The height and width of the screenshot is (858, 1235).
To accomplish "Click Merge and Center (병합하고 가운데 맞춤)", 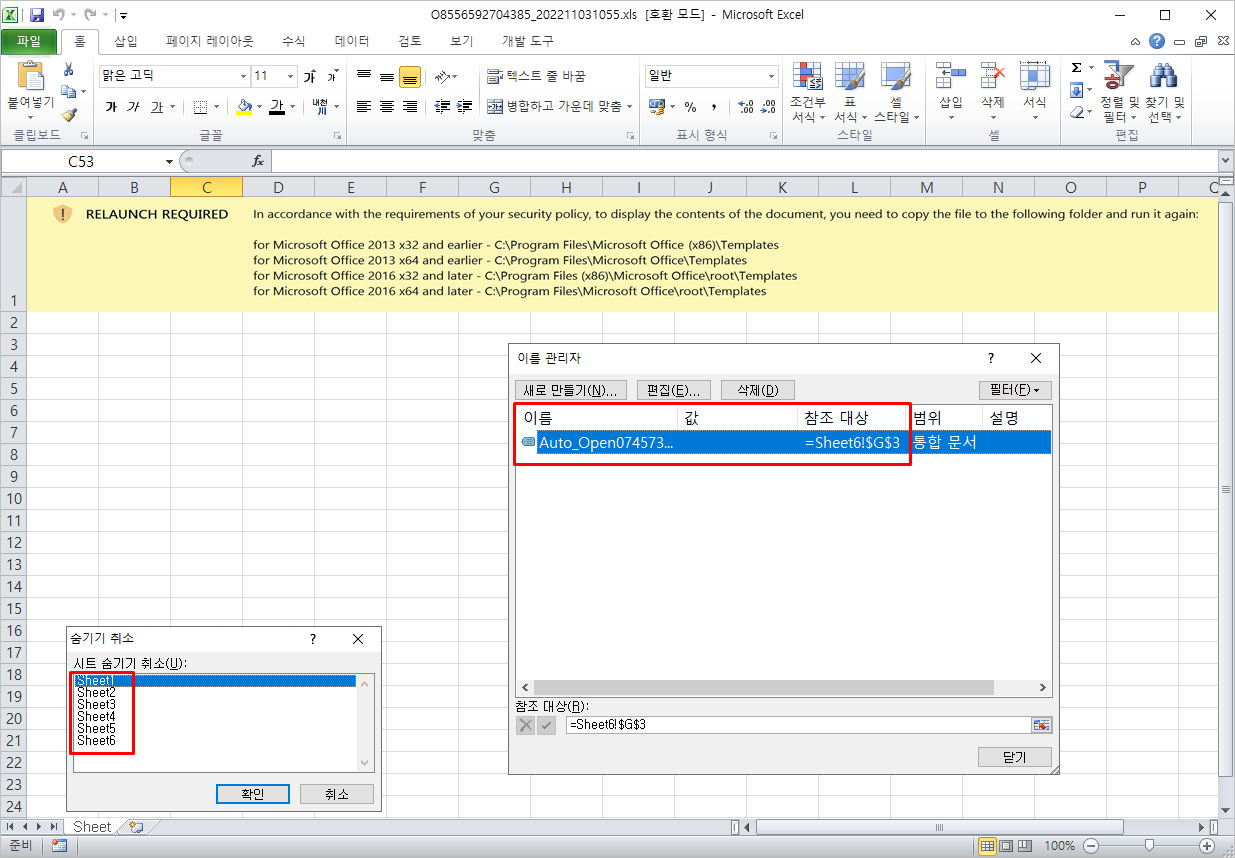I will tap(553, 107).
